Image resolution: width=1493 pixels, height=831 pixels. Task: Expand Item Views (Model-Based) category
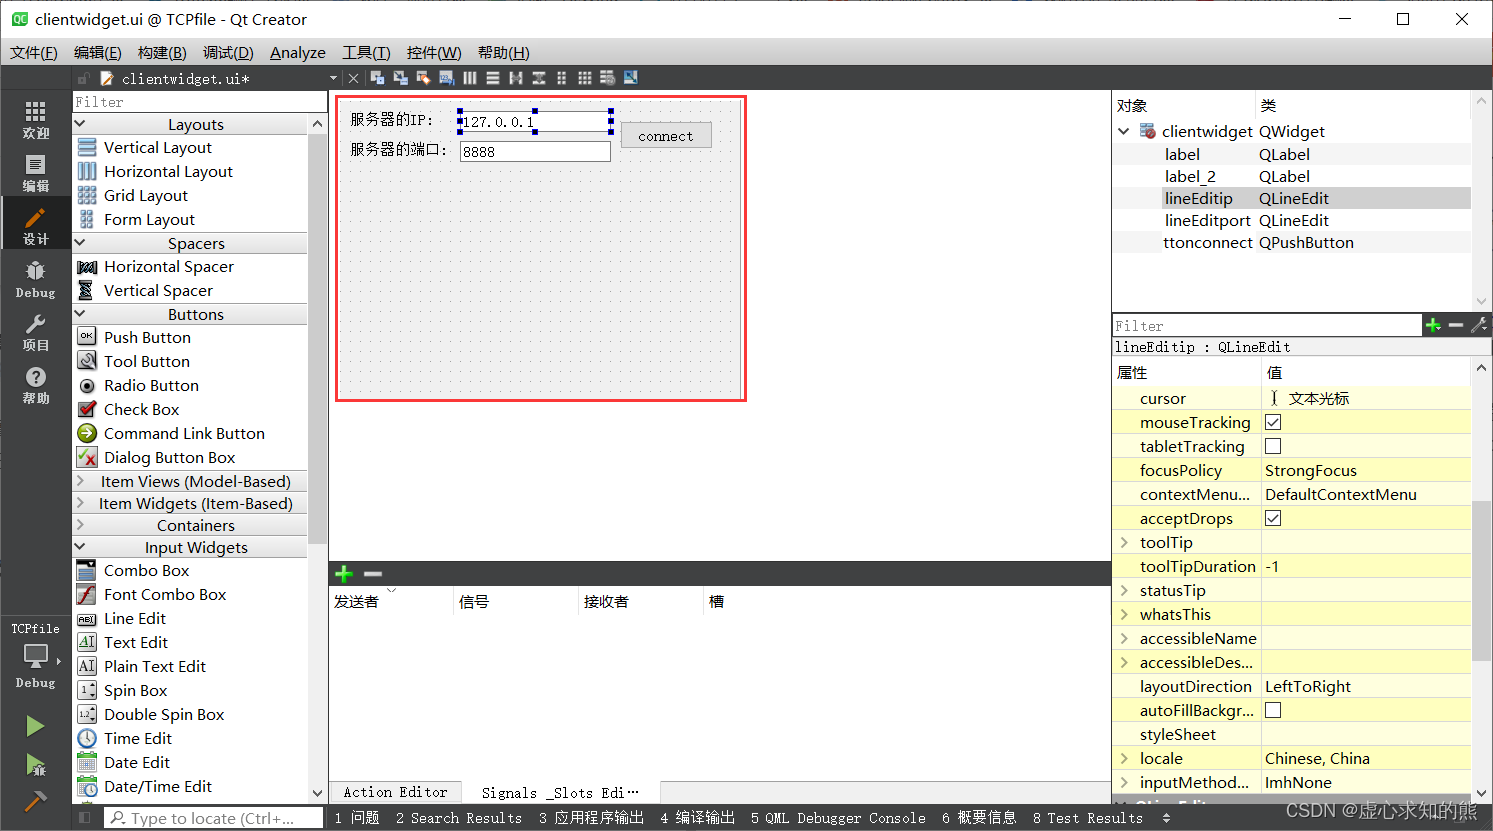pyautogui.click(x=81, y=481)
